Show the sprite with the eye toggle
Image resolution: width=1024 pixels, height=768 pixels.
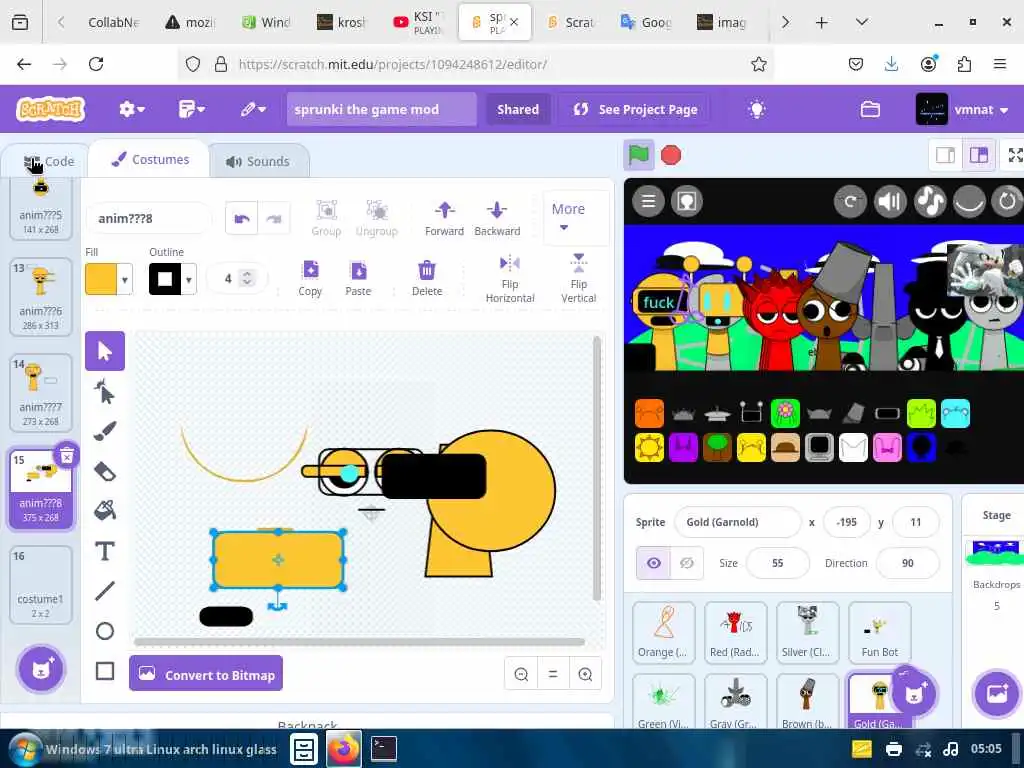(654, 563)
